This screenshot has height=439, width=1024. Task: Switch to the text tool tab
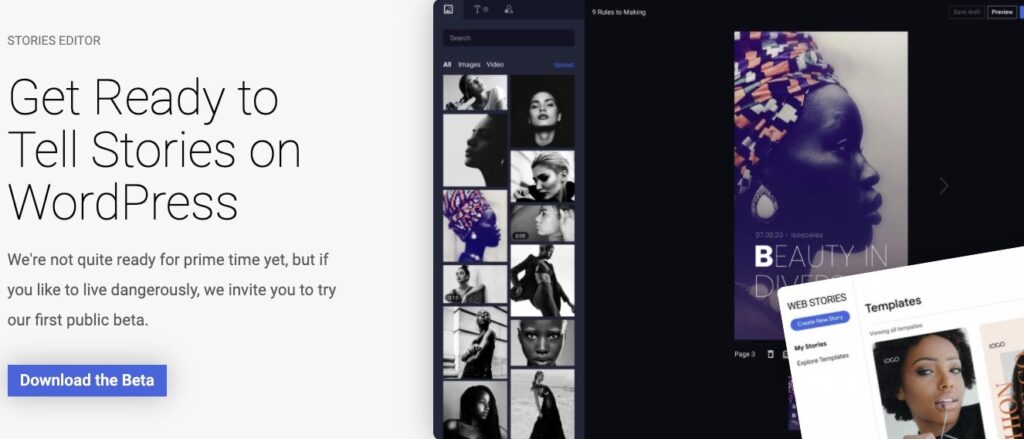[480, 9]
